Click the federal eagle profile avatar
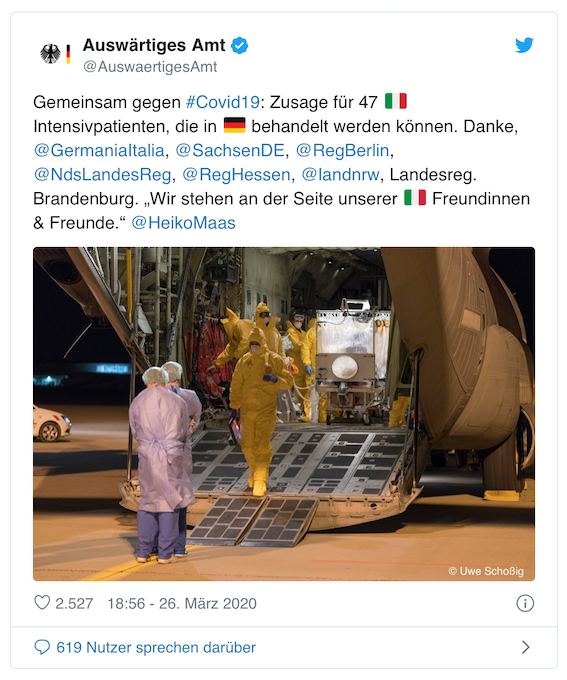The image size is (567, 680). 55,54
